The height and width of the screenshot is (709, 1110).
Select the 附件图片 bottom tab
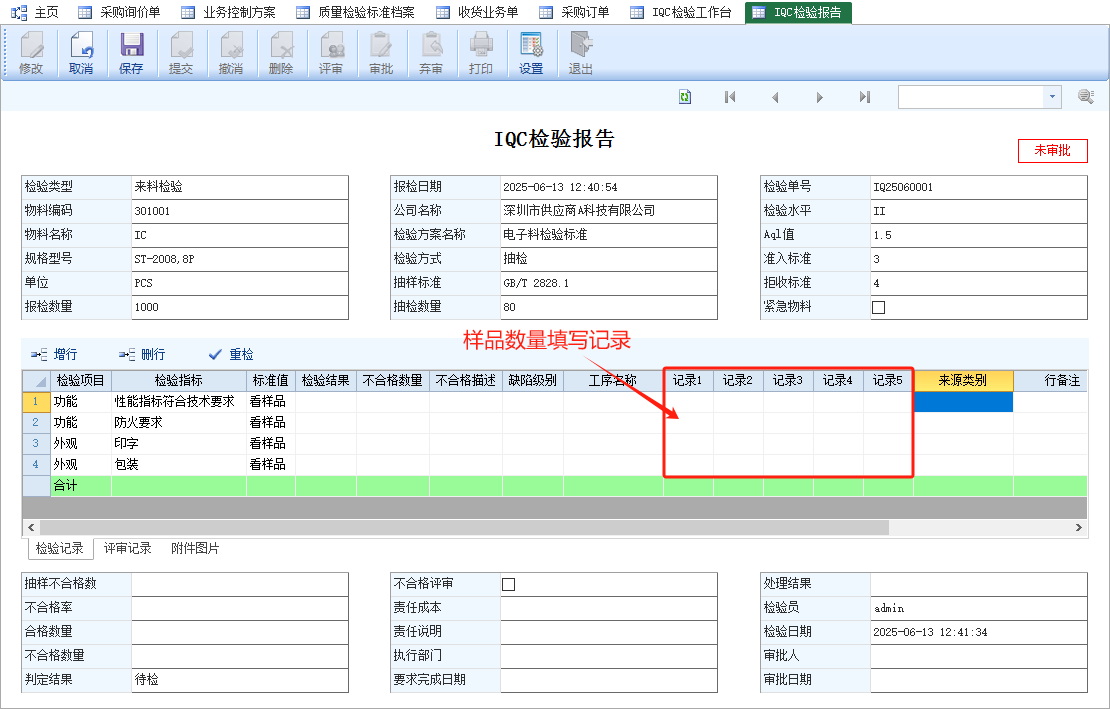(x=195, y=548)
